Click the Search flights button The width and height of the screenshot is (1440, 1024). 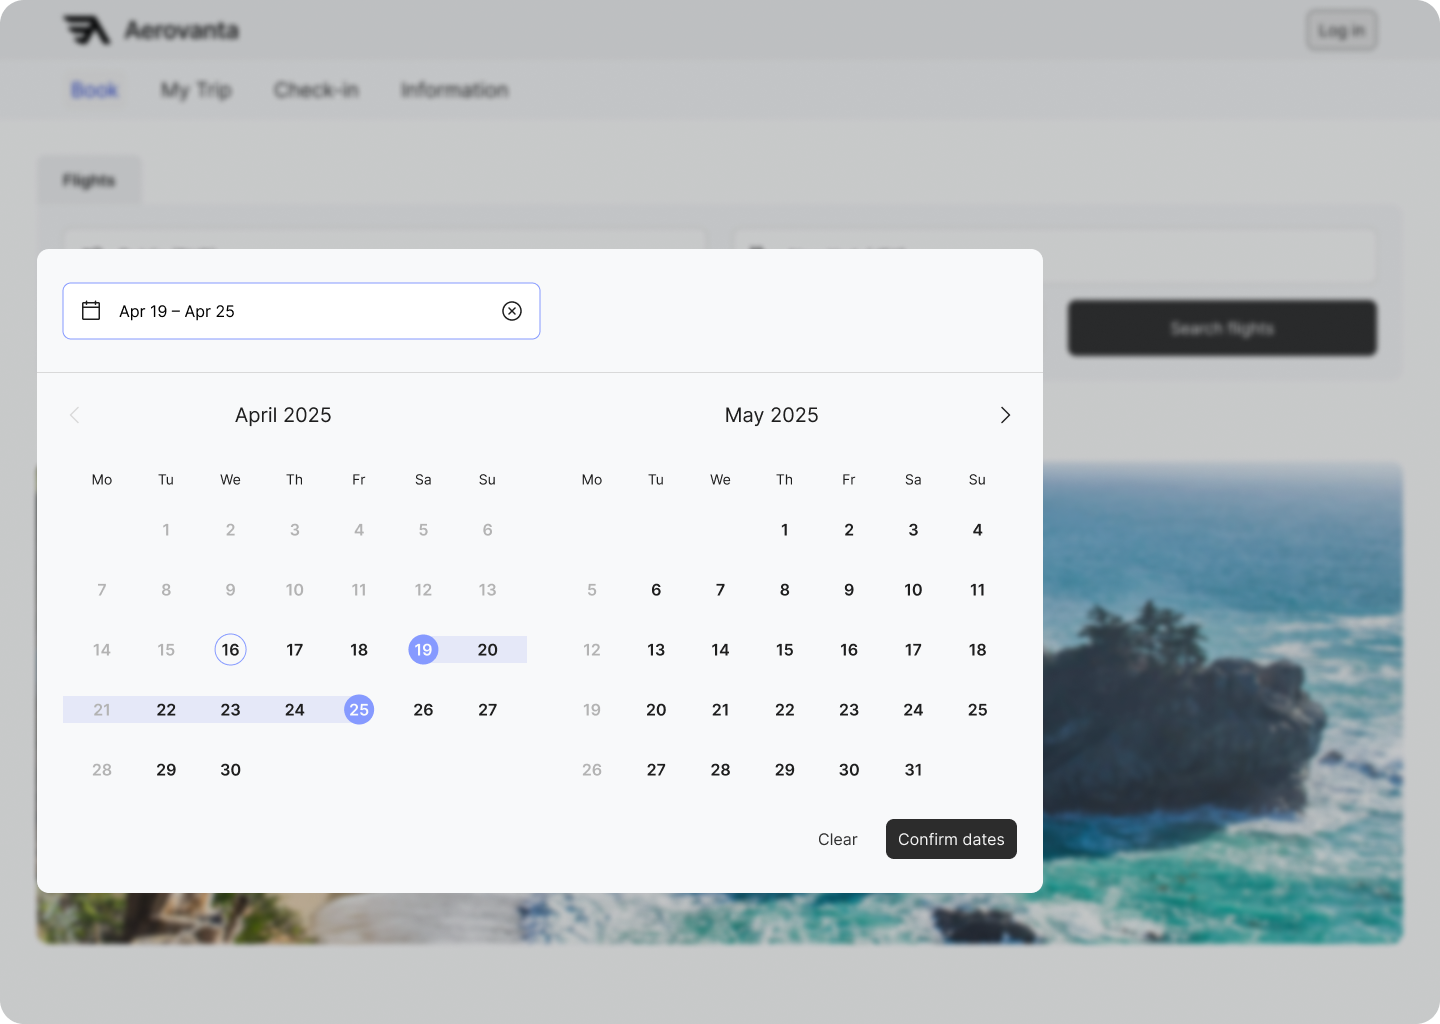pos(1222,328)
